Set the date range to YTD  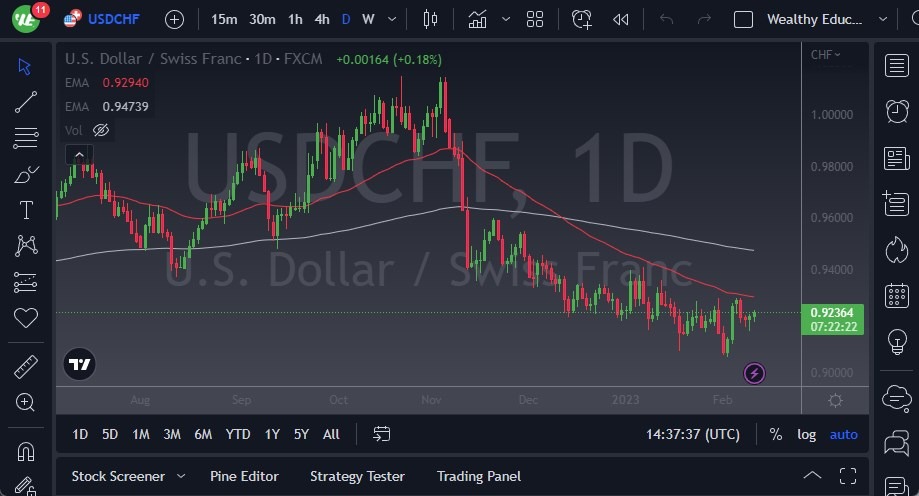pyautogui.click(x=238, y=434)
